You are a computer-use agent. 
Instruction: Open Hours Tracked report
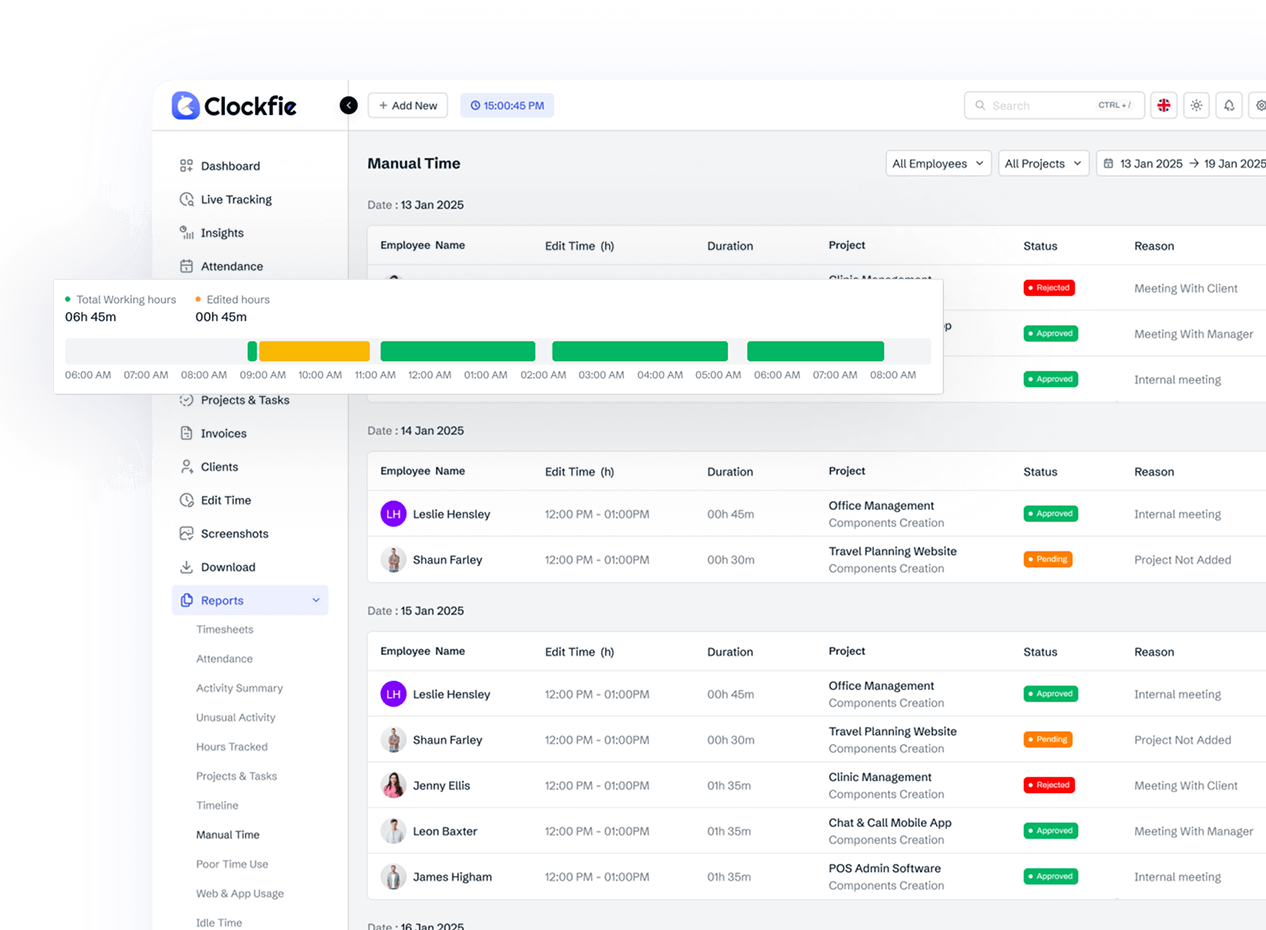point(232,747)
